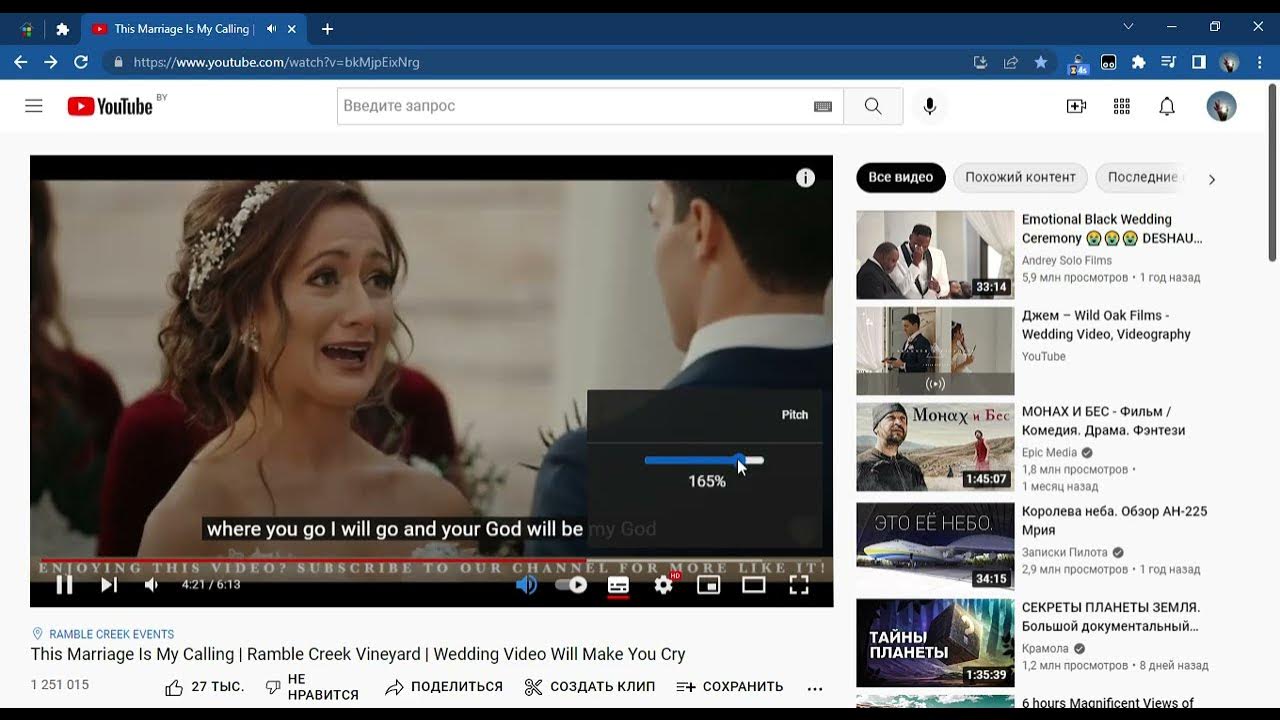Open Джем Wild Oak Films mix thumbnail
Screen dimensions: 1280x720
click(935, 351)
